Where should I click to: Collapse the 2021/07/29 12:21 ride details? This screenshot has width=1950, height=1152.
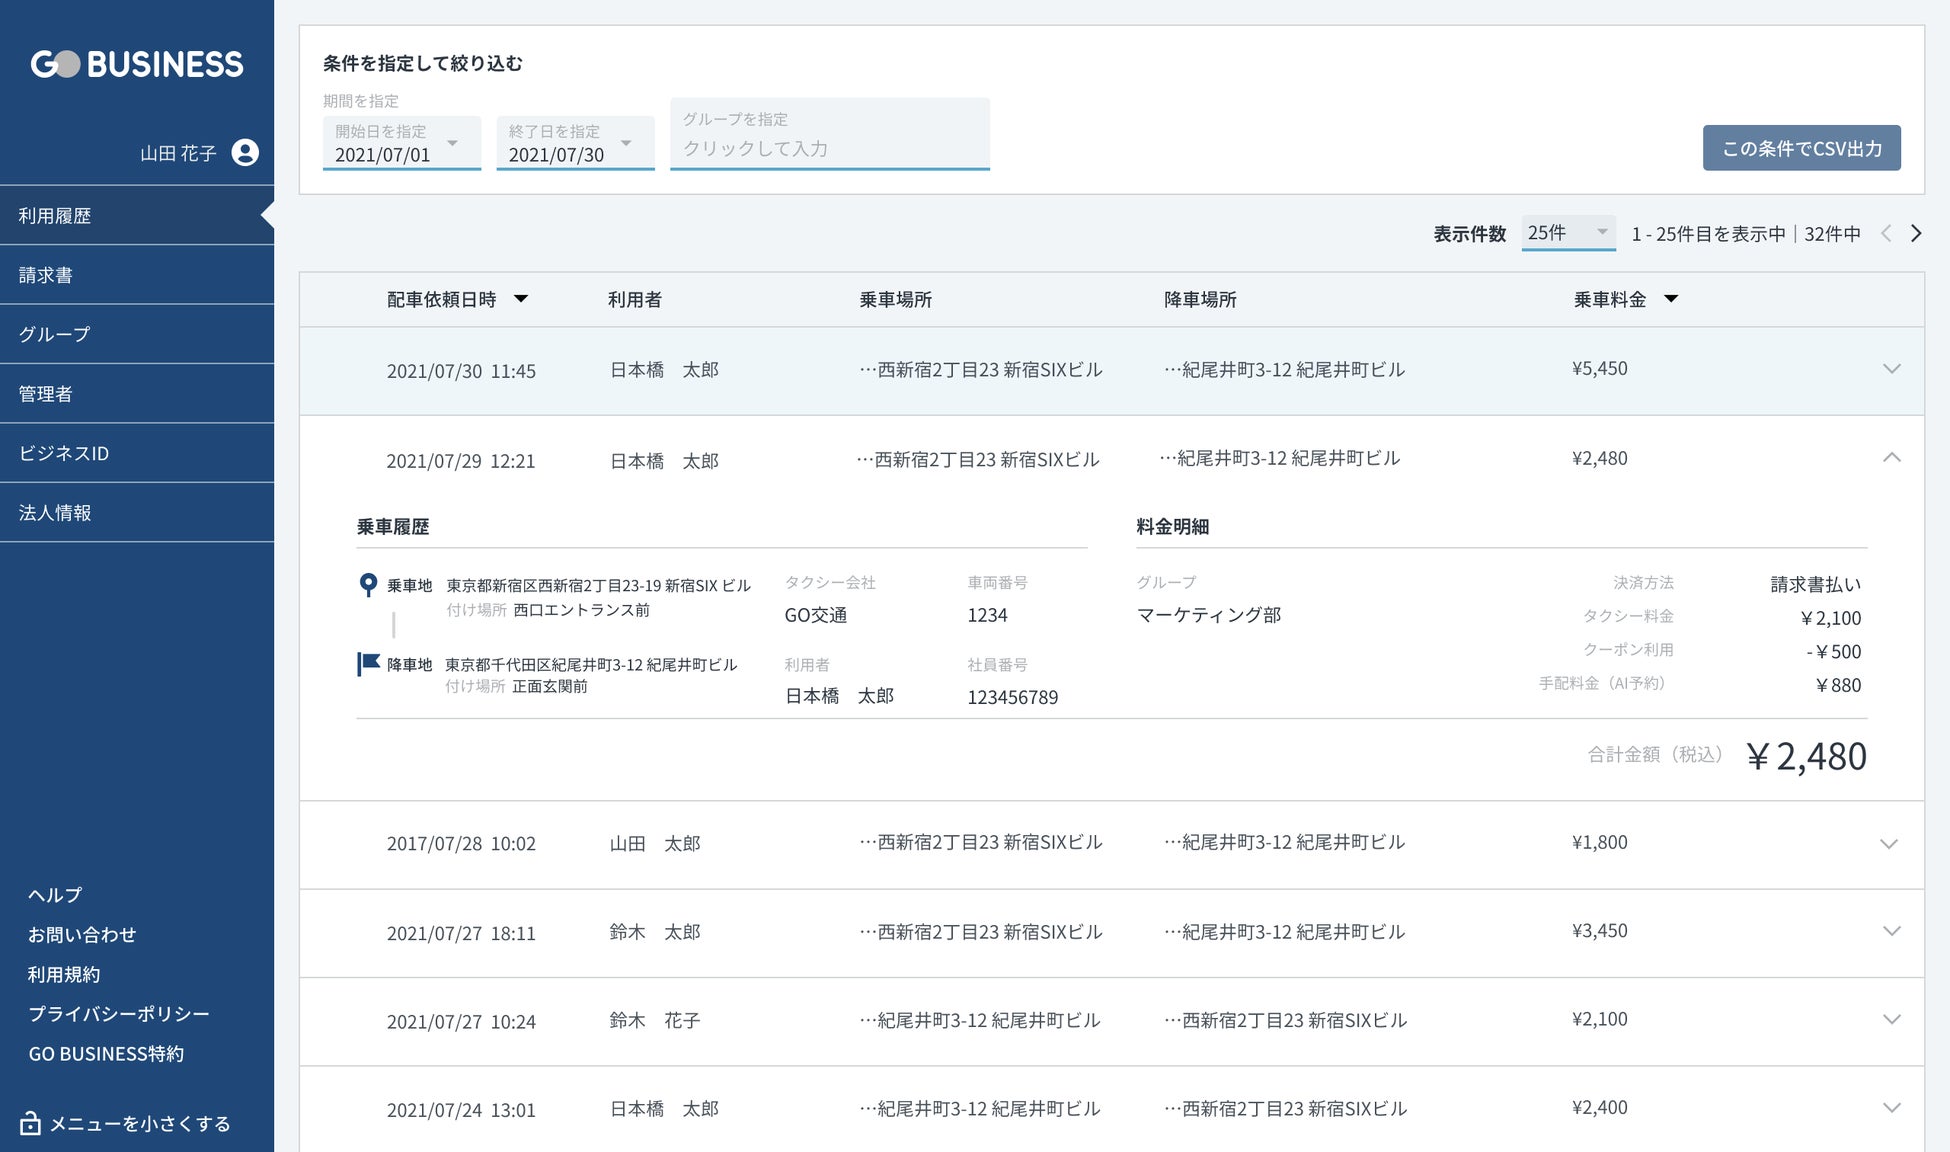(1891, 458)
